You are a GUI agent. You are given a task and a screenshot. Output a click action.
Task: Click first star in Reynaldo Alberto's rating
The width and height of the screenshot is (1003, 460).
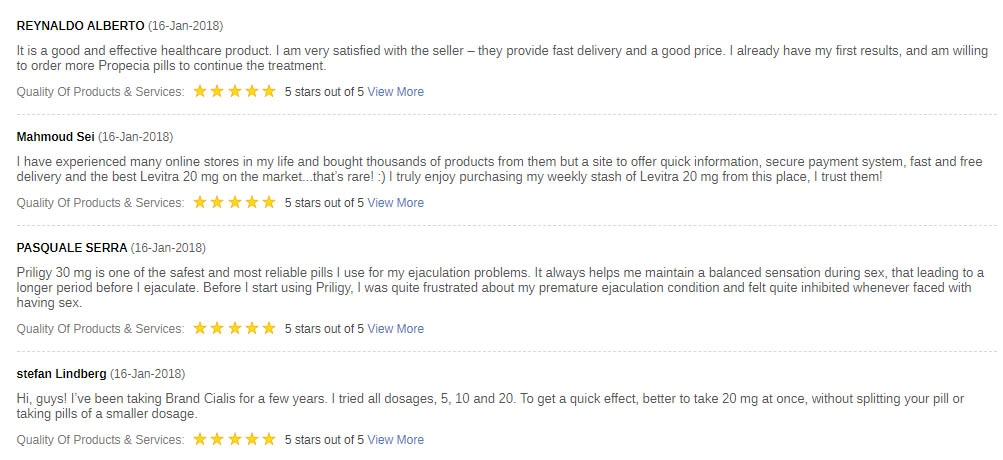click(x=200, y=91)
